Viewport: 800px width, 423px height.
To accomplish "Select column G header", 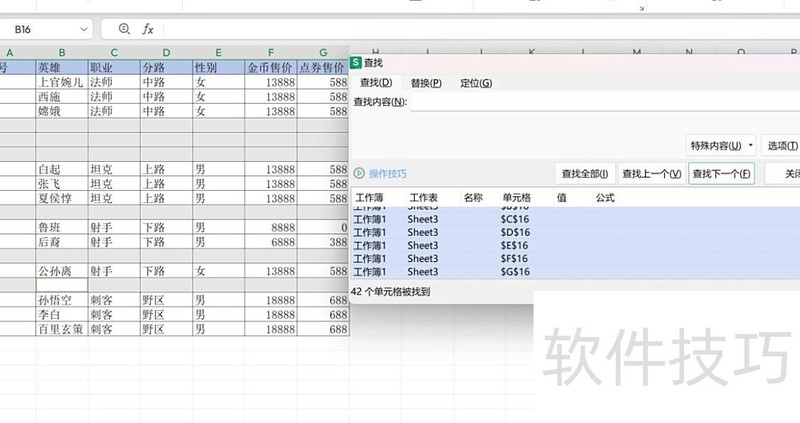I will (x=323, y=53).
